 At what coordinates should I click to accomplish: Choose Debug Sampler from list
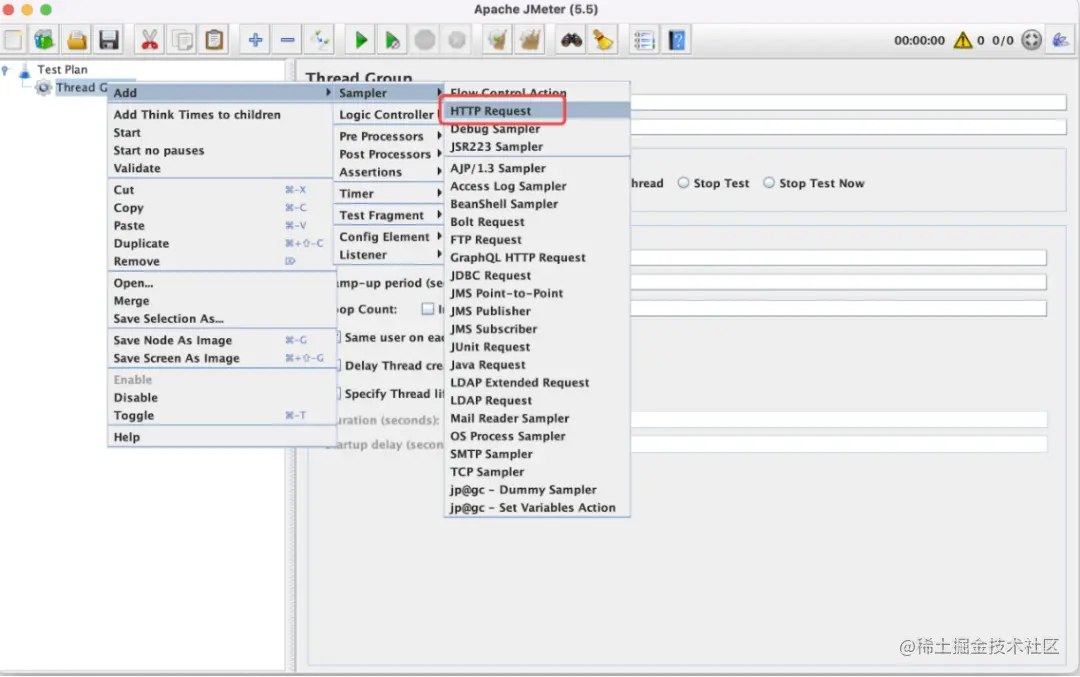(x=537, y=129)
